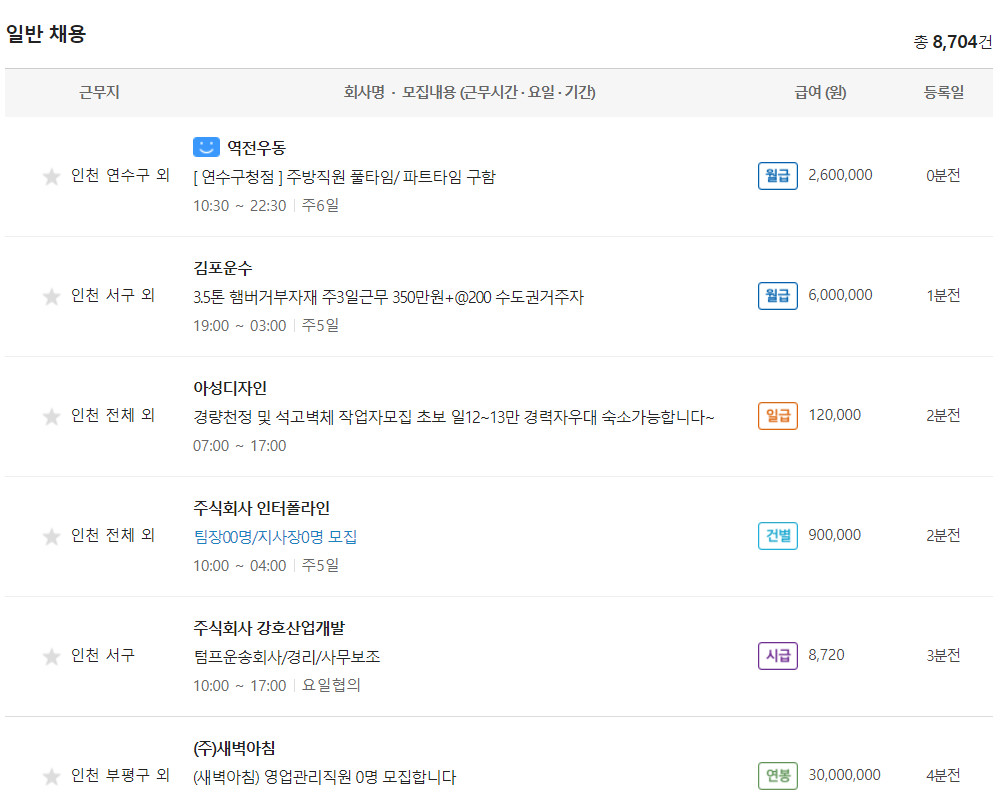Open 팀장00명/지사장0명 모집 link
Viewport: 1008px width, 794px height.
point(275,537)
